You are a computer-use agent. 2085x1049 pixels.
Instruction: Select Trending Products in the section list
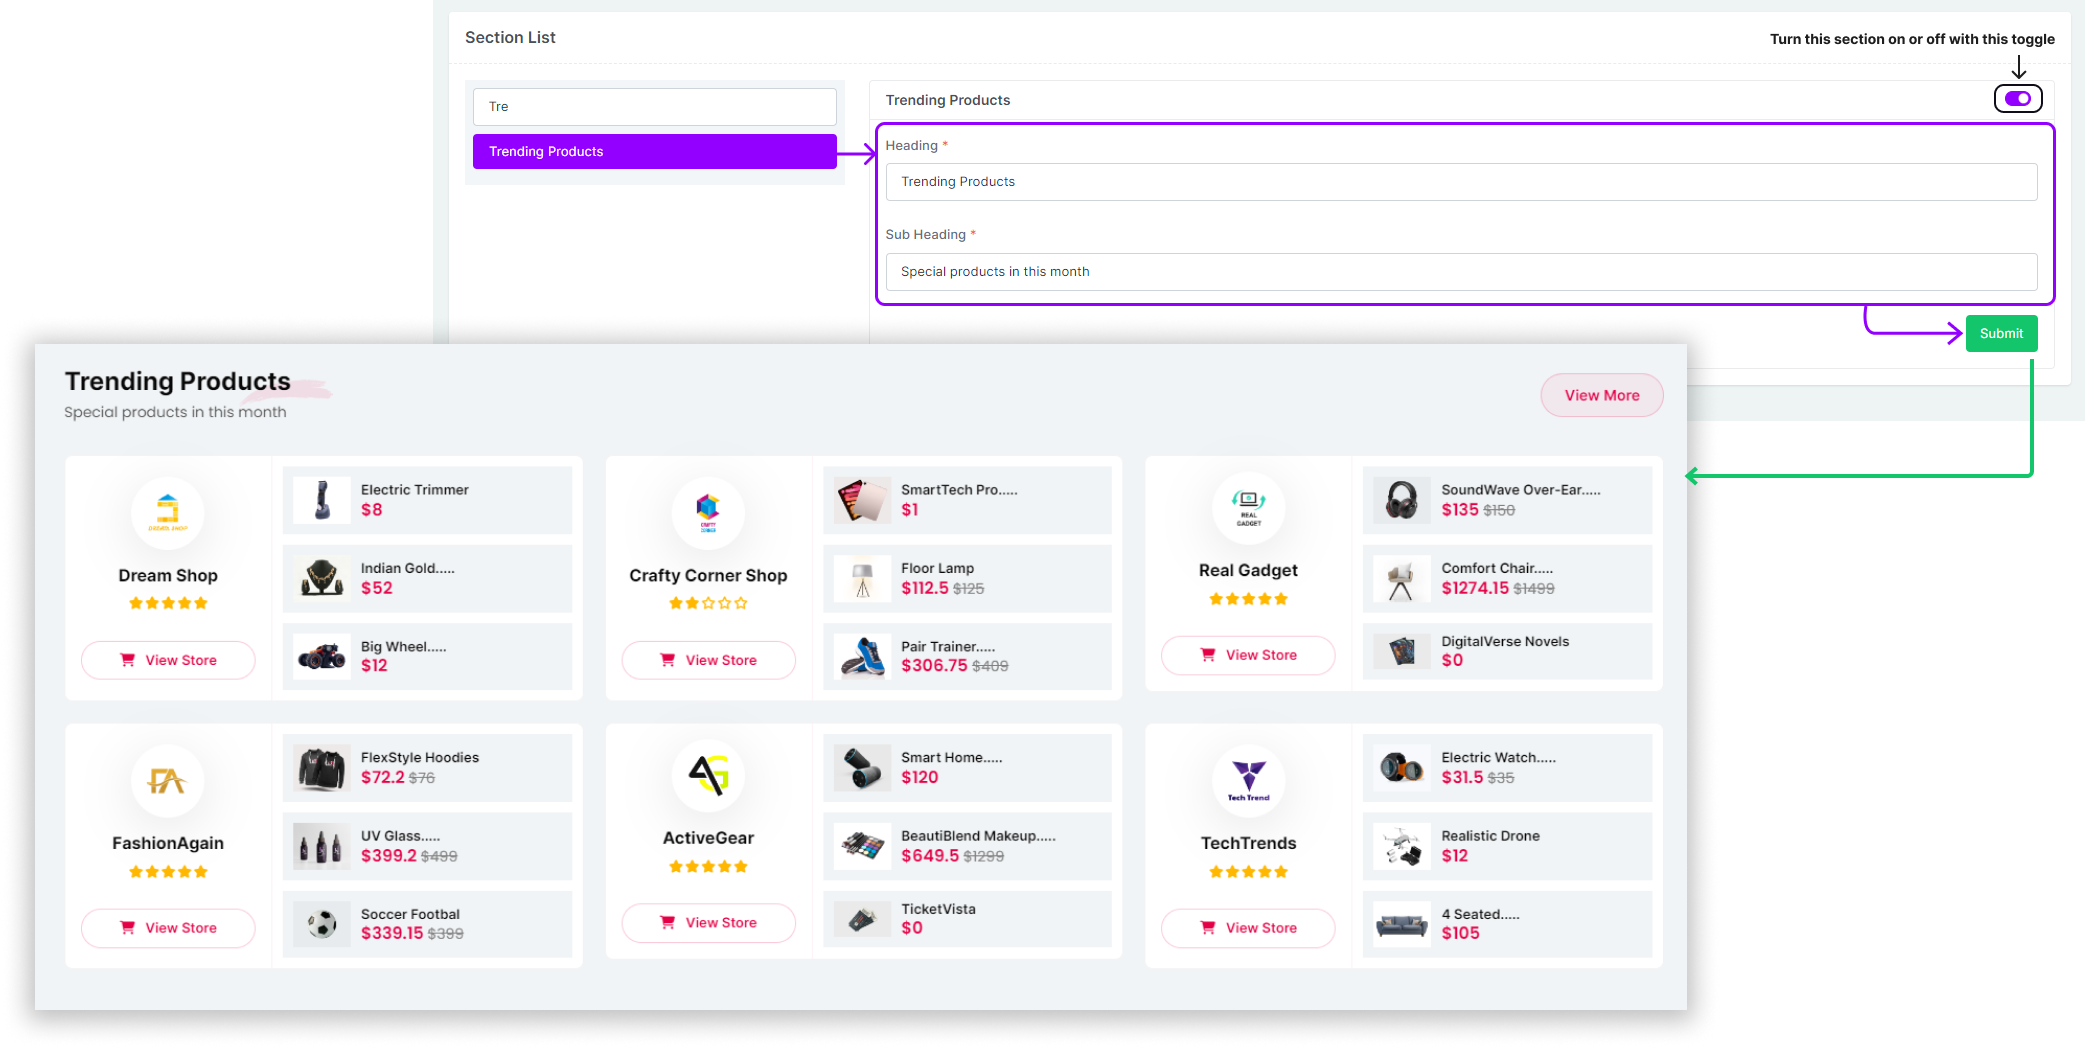(654, 152)
